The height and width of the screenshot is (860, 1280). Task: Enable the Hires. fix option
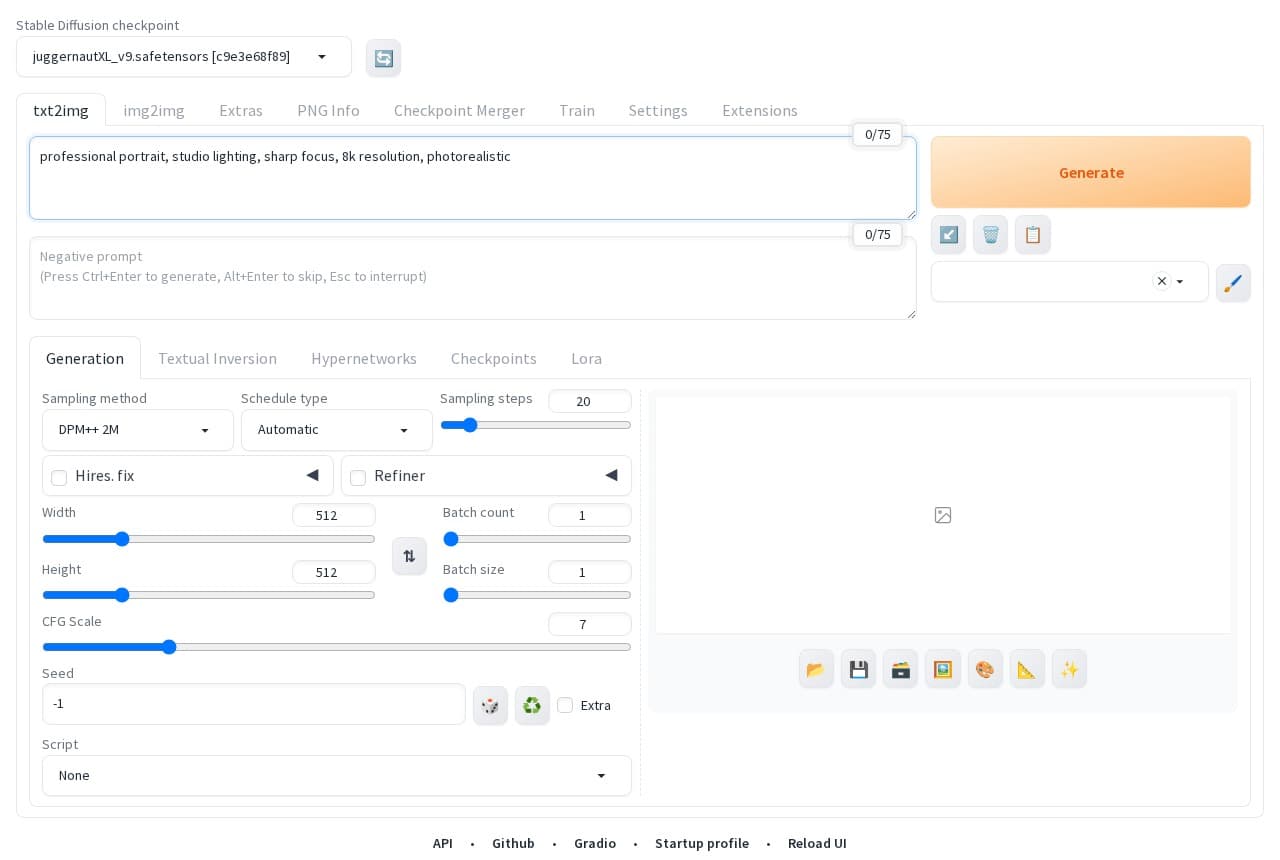point(59,478)
